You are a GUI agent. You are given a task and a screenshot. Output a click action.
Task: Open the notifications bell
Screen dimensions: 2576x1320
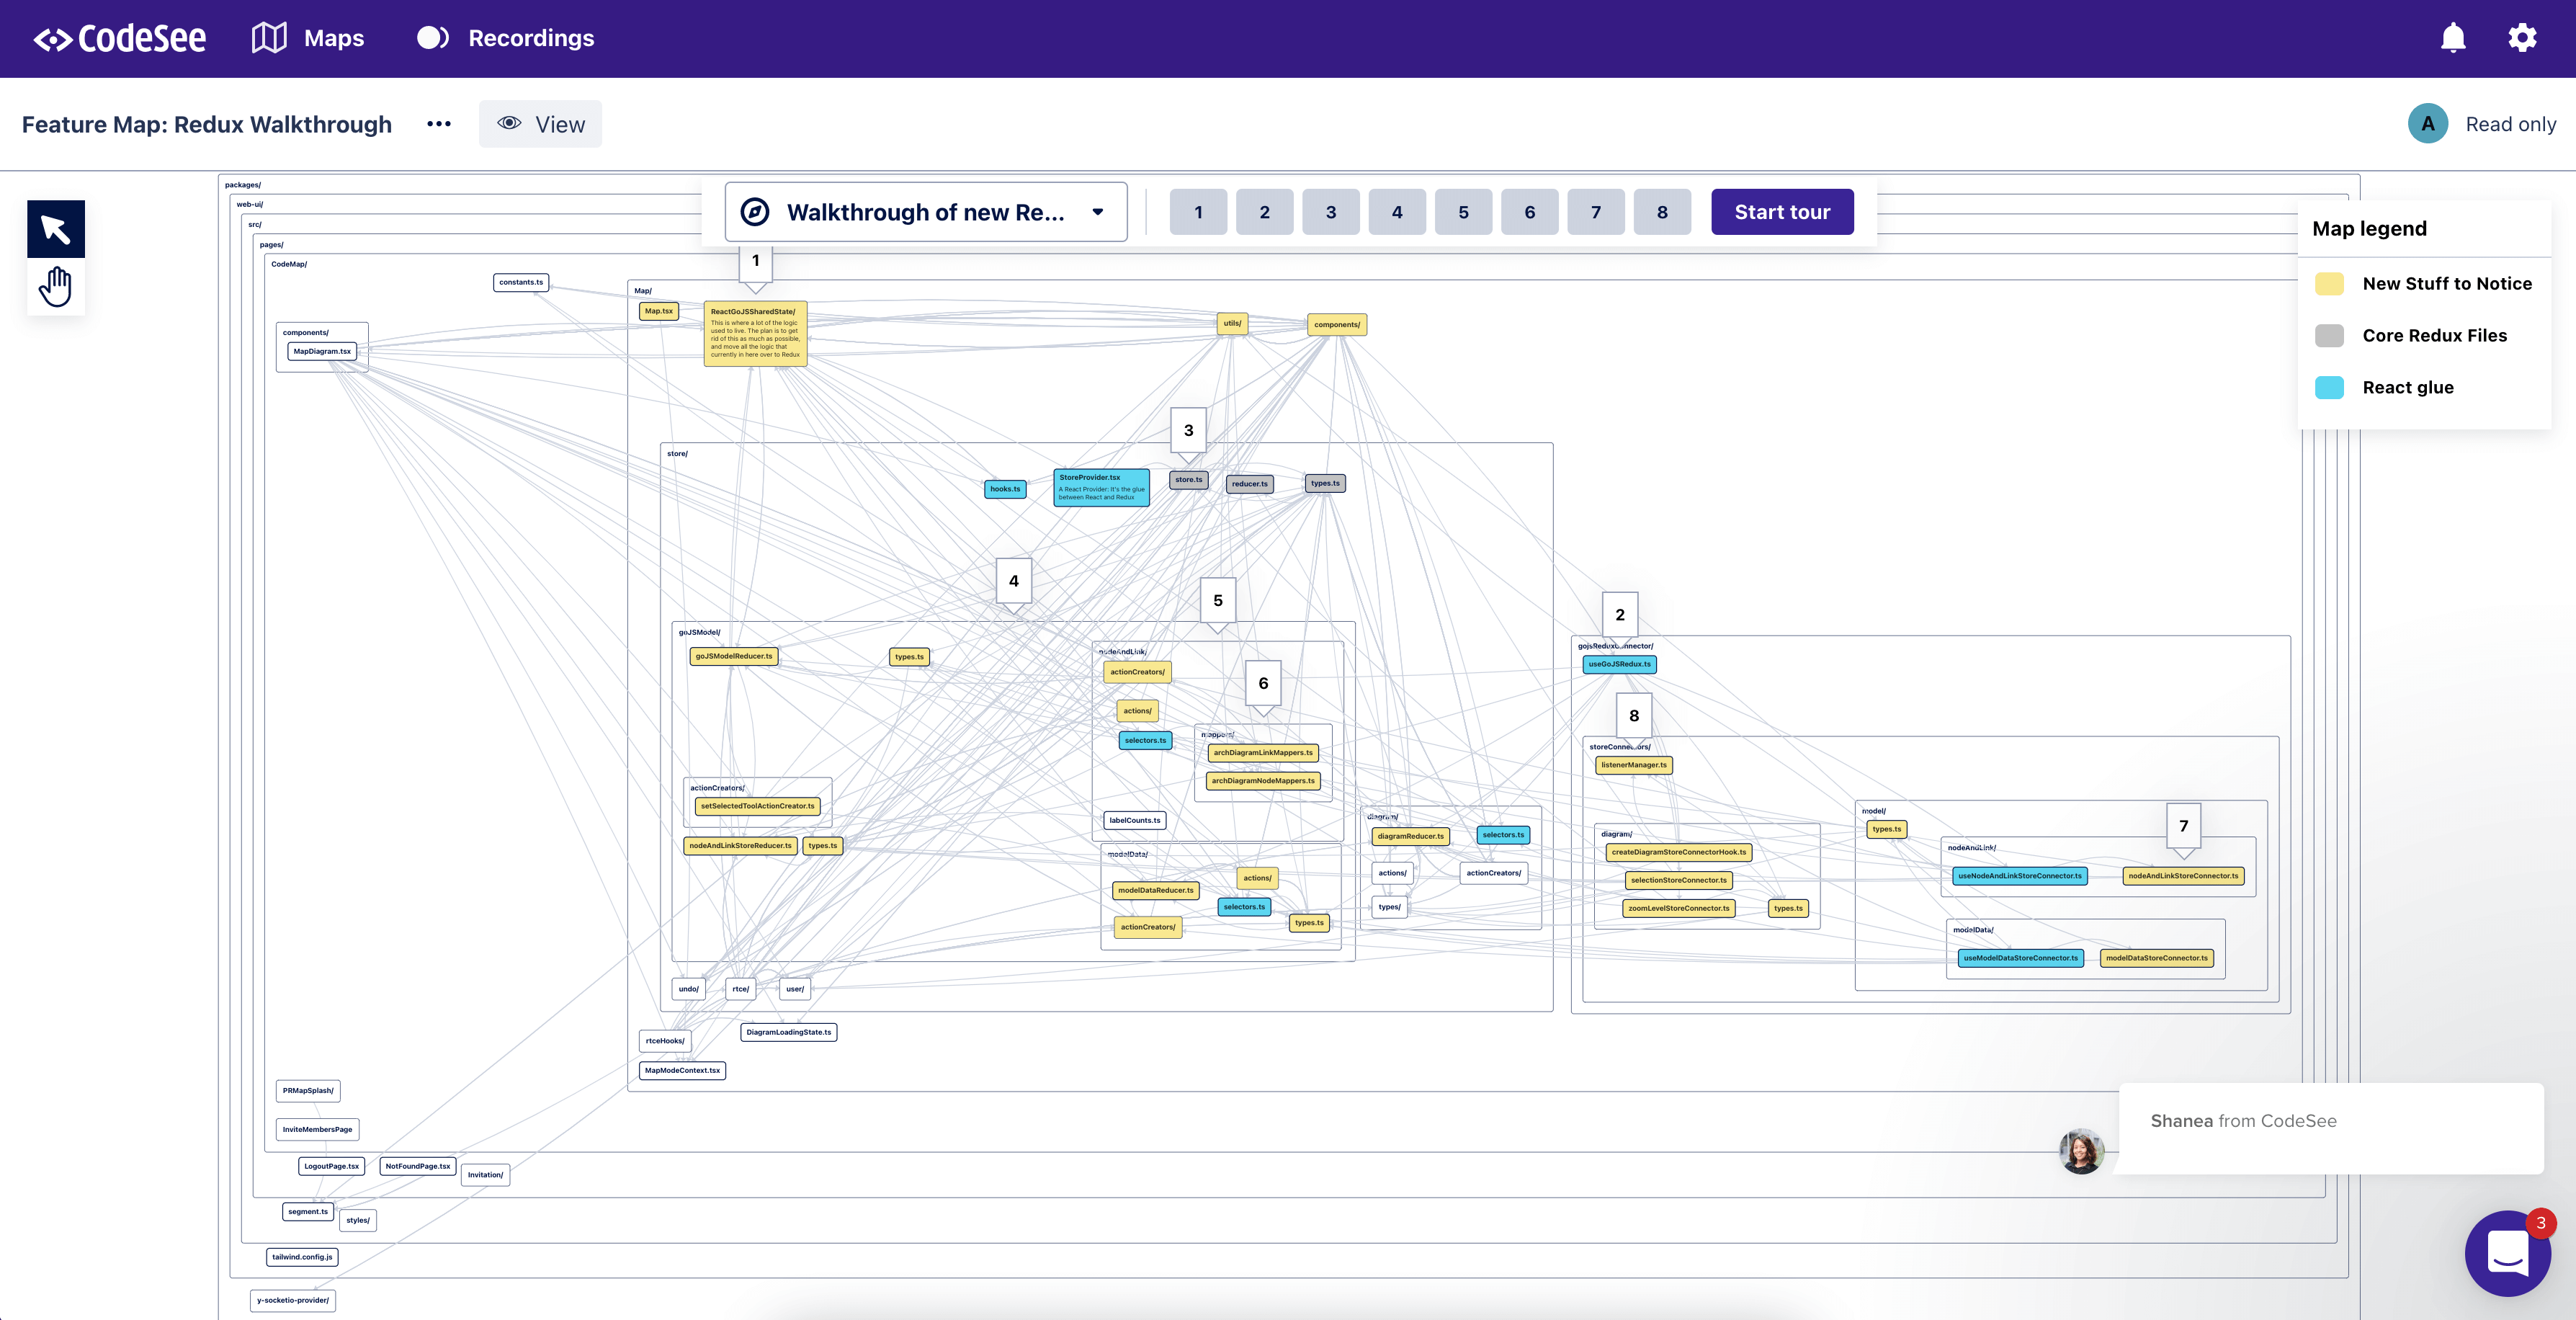(x=2453, y=38)
